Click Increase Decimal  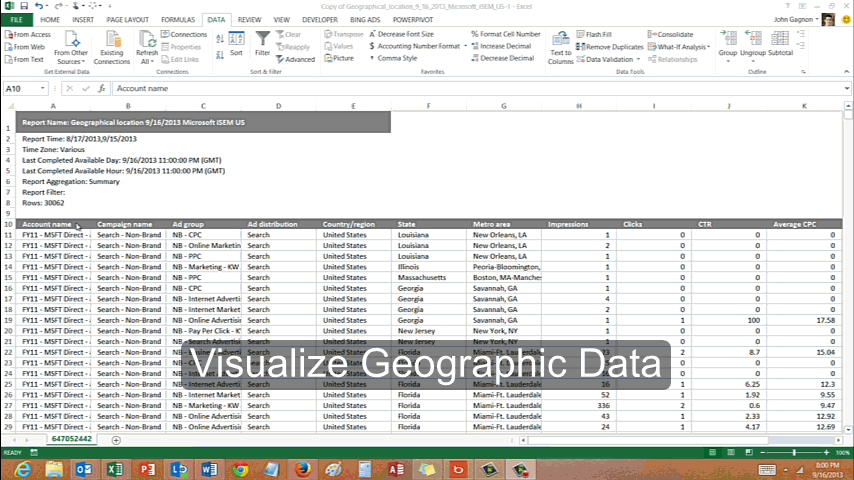coord(501,46)
